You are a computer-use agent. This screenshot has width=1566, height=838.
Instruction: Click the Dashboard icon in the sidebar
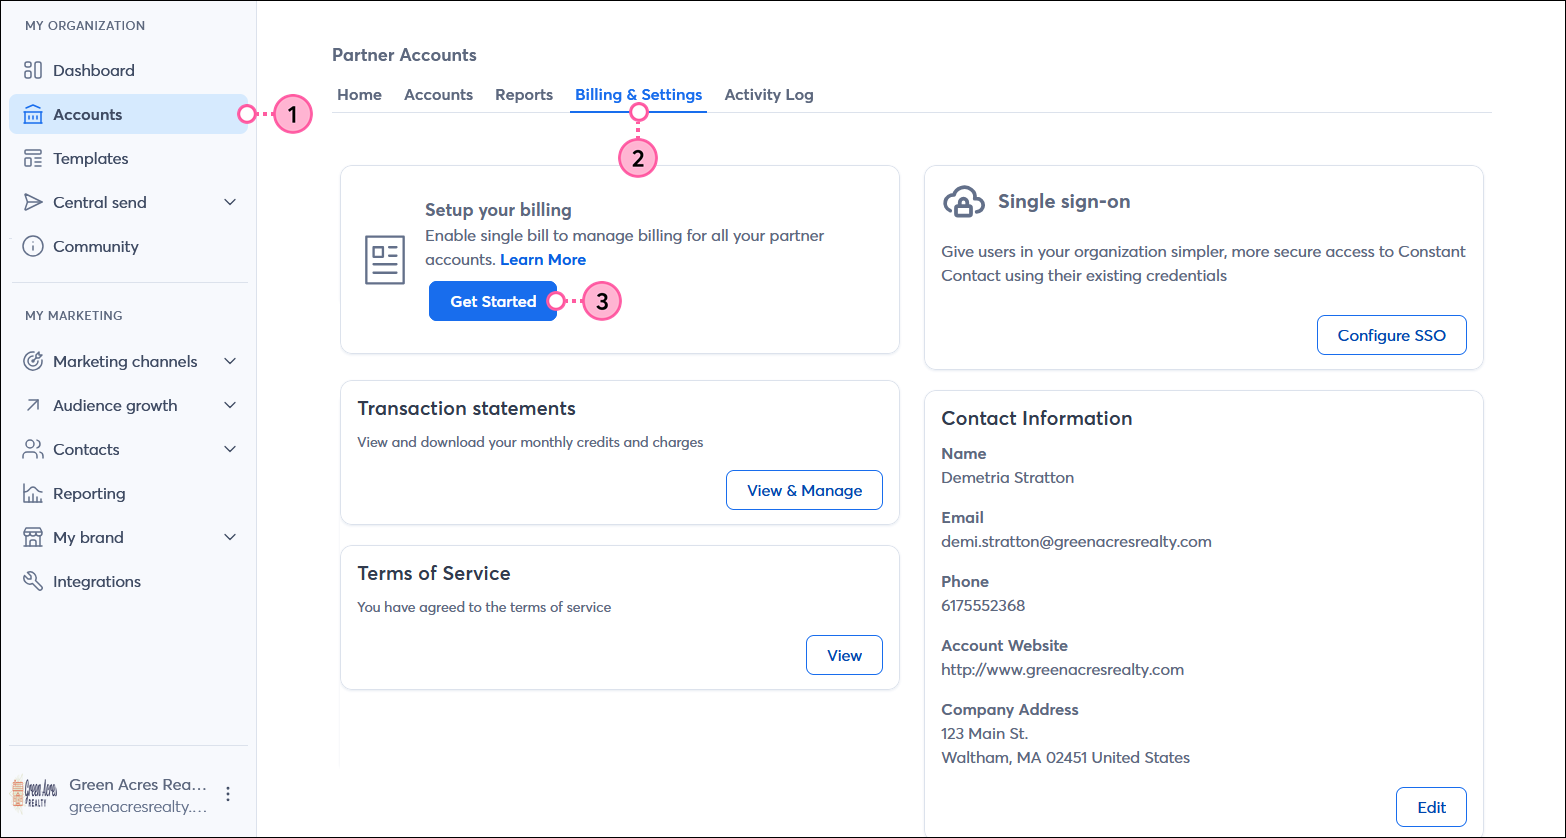tap(33, 70)
